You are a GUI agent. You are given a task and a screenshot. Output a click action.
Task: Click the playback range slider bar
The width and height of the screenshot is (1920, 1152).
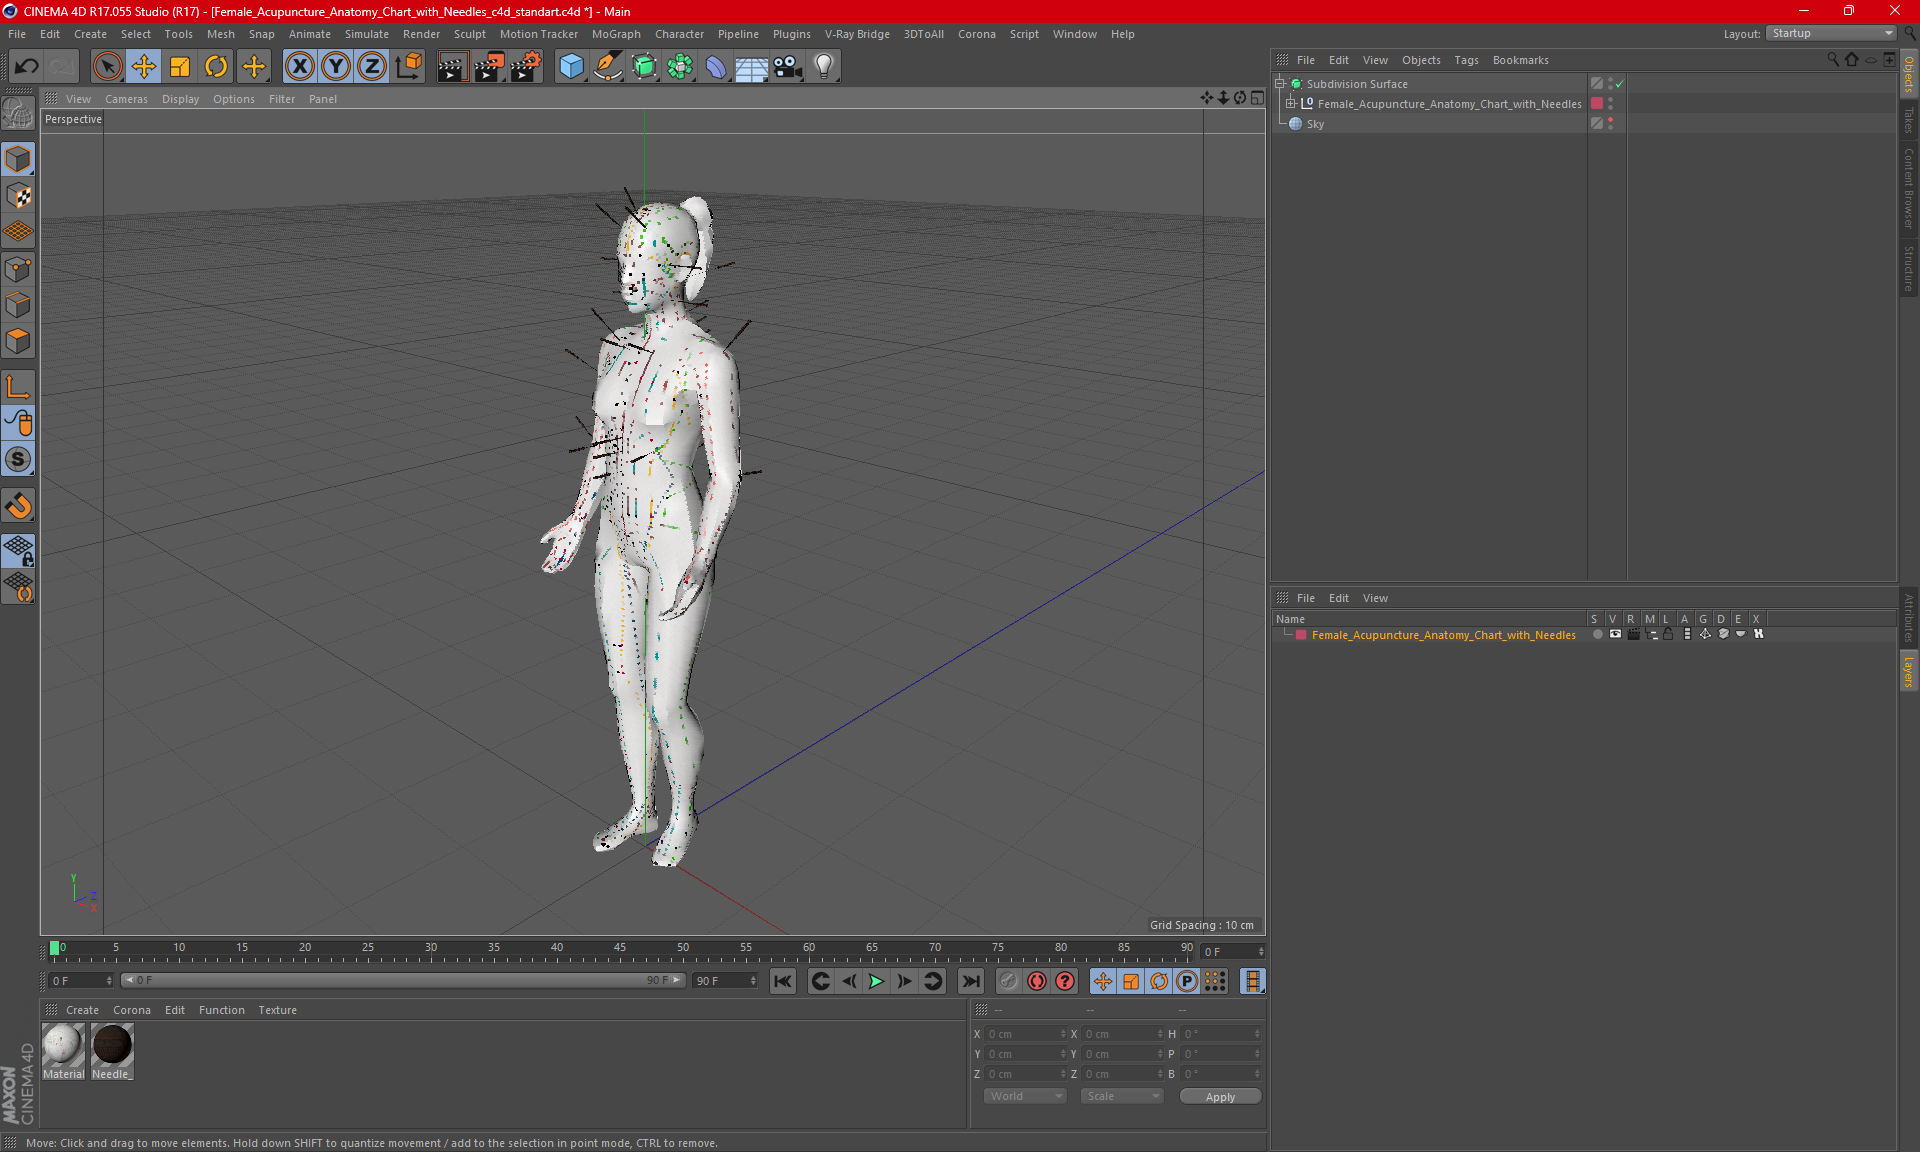[x=403, y=980]
